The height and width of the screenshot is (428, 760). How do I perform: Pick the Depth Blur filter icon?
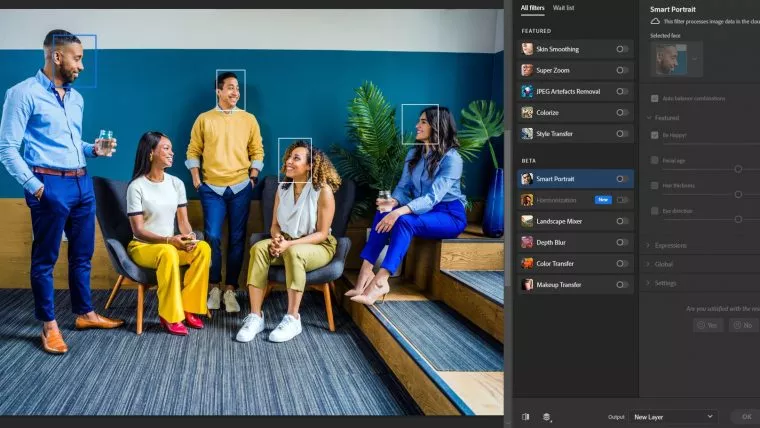click(x=527, y=242)
